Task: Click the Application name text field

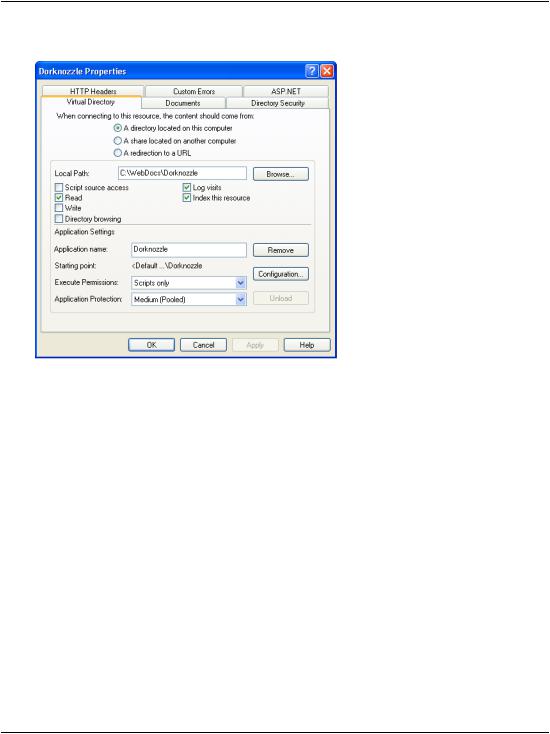Action: pos(189,250)
